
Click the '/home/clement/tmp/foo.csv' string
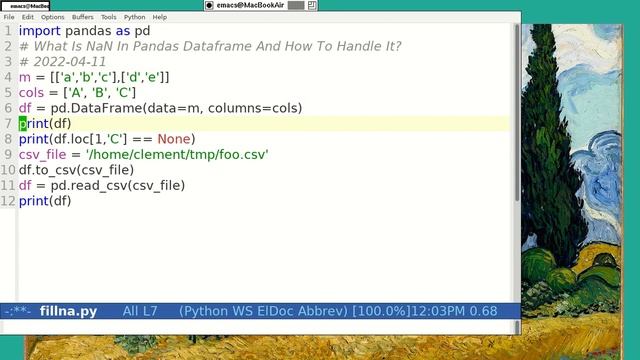[177, 155]
